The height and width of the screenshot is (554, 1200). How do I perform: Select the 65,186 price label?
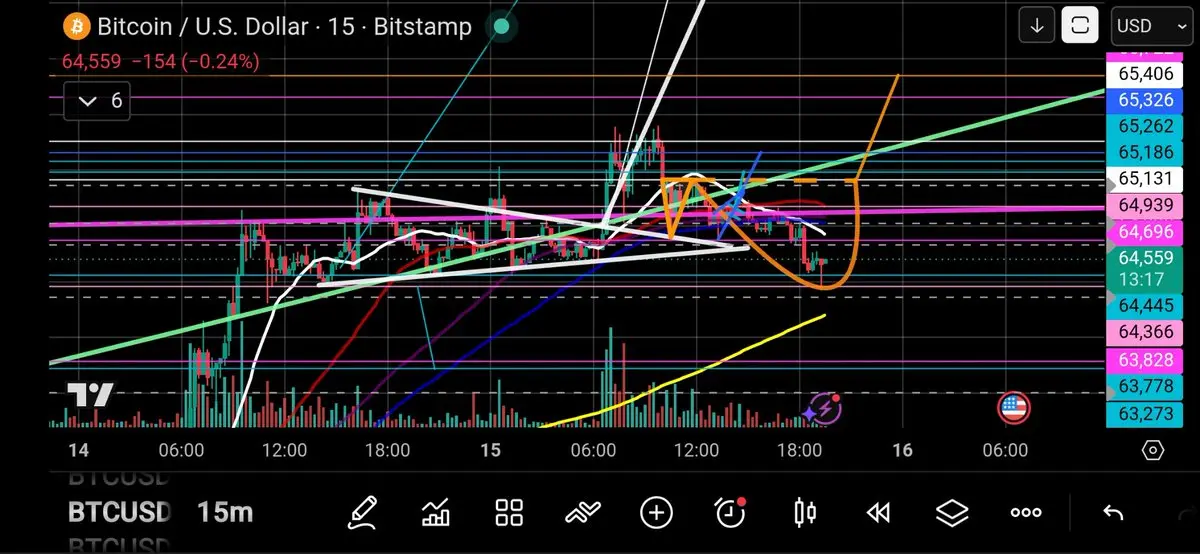1145,152
